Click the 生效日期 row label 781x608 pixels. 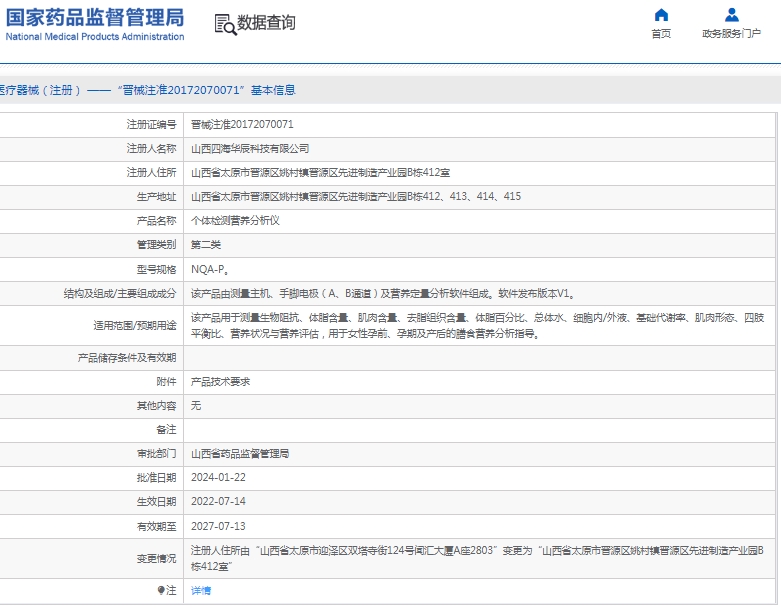156,501
